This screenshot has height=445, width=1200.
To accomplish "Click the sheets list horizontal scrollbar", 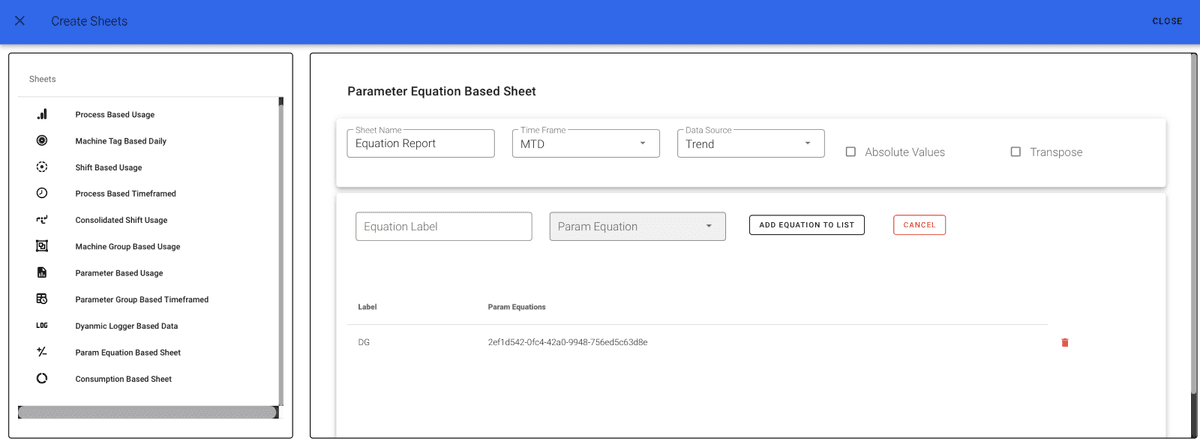I will (x=148, y=412).
